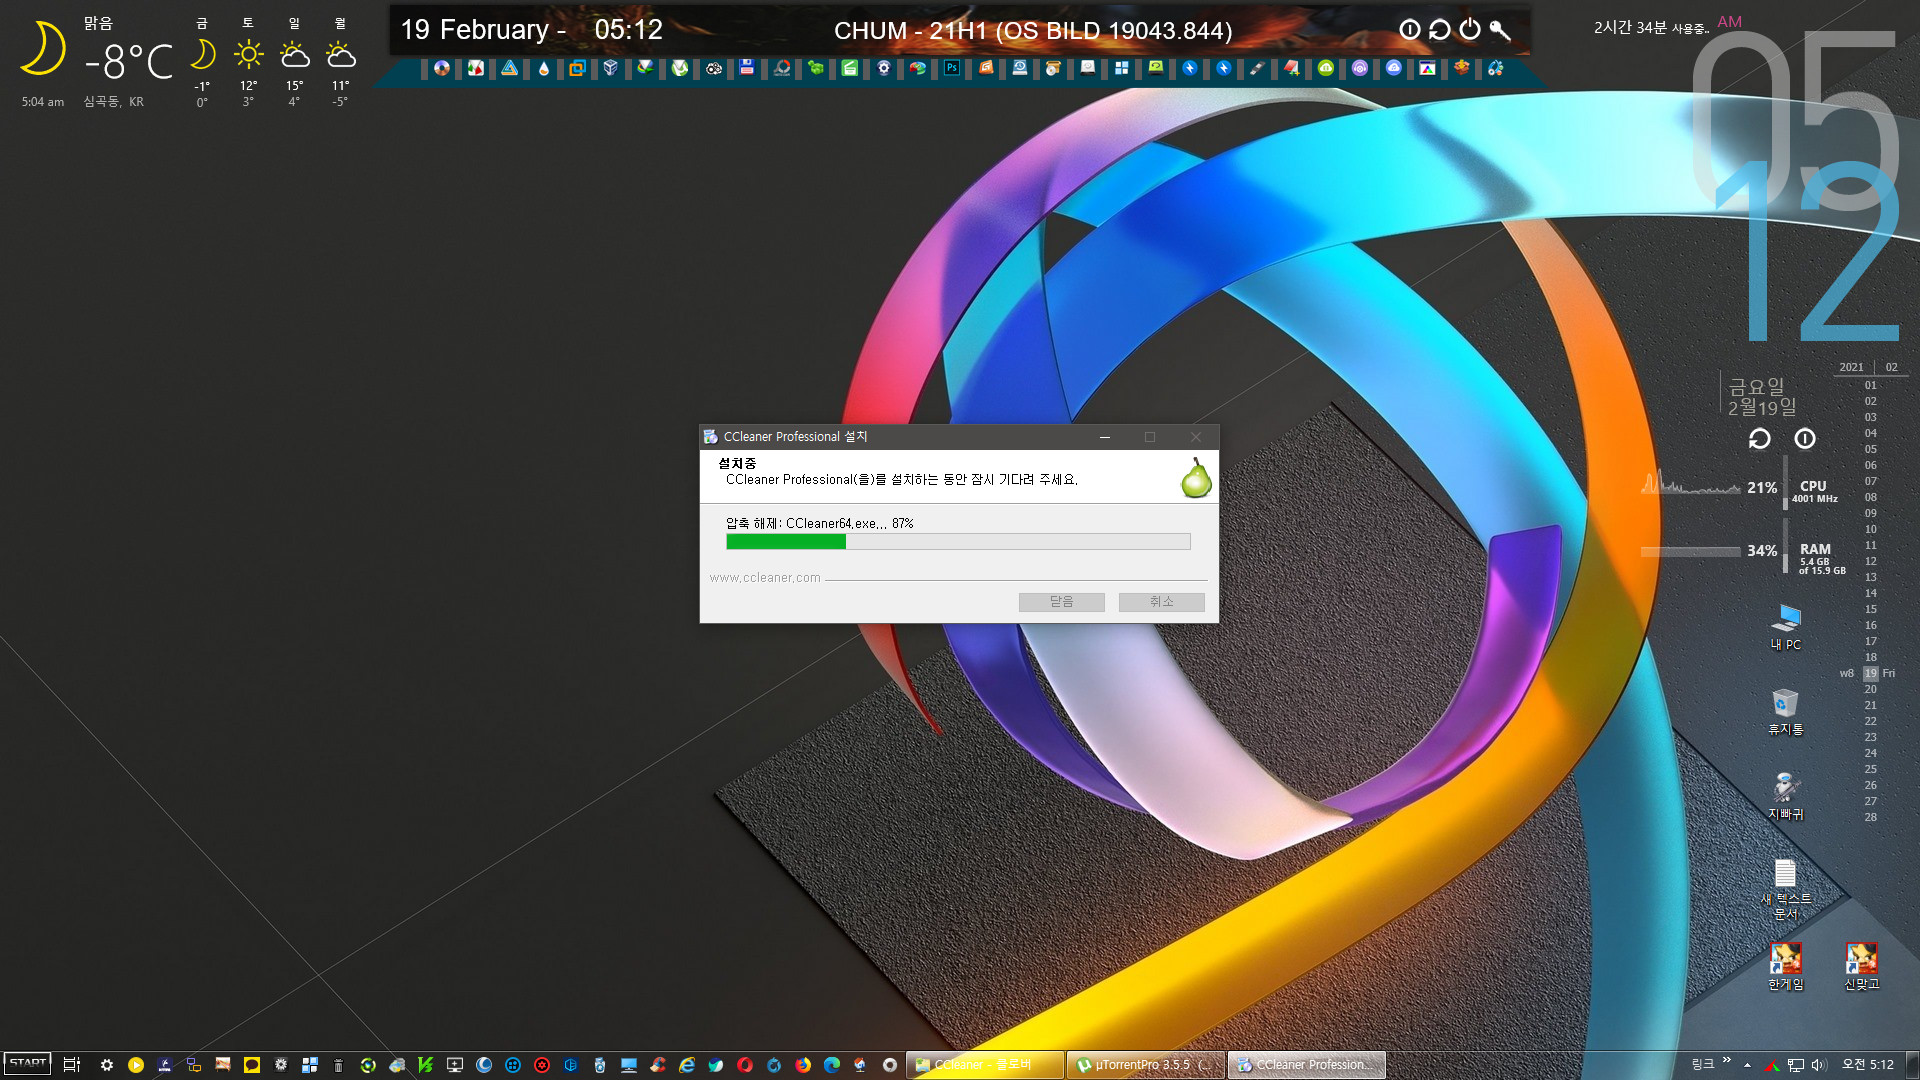
Task: Open the 새 텍스트 문서 file
Action: click(x=1786, y=889)
